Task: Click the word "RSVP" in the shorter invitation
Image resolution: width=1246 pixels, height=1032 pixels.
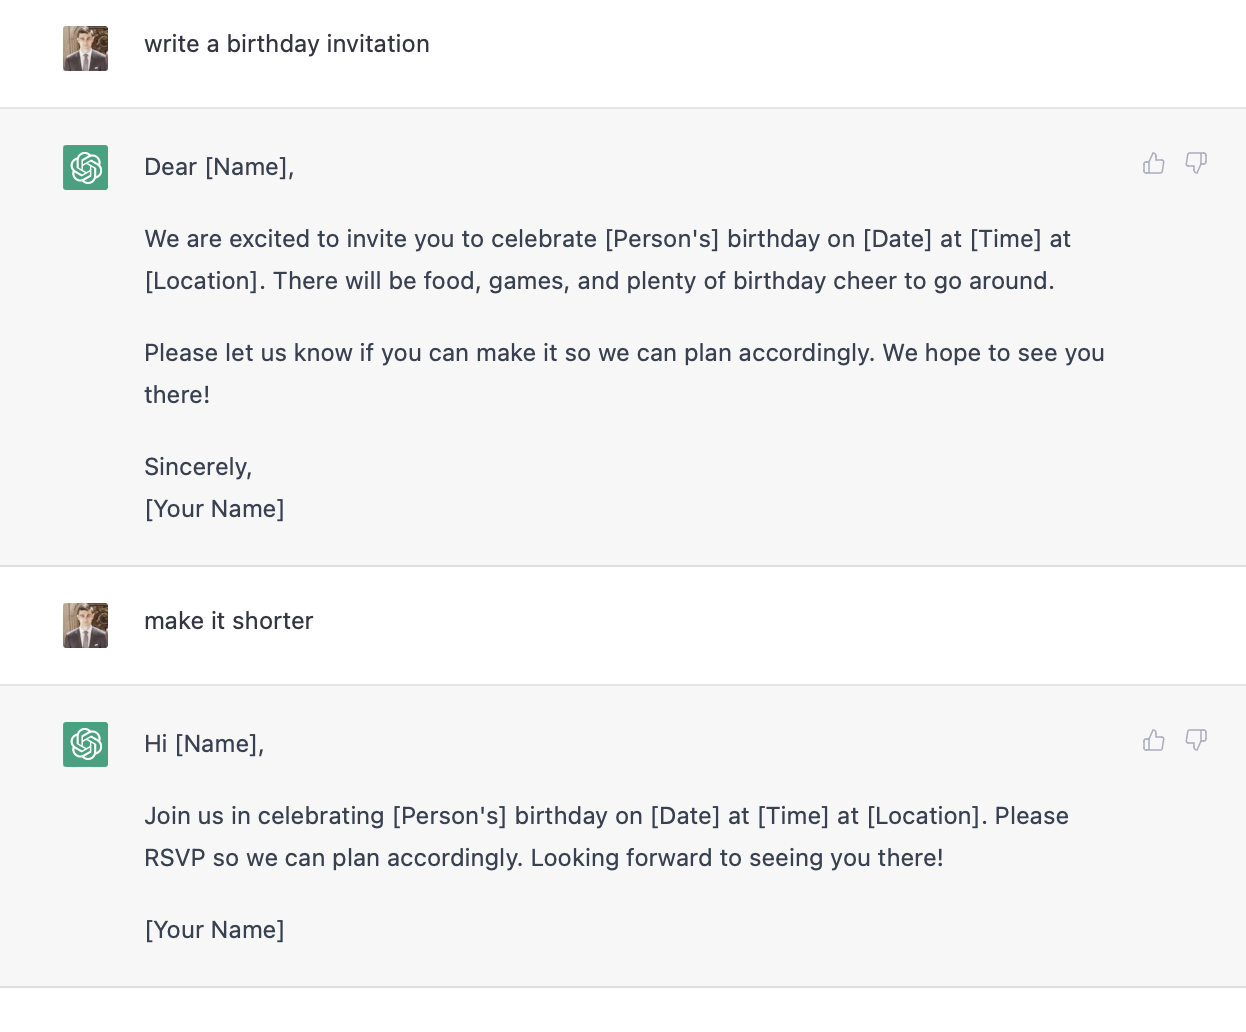Action: click(x=175, y=858)
